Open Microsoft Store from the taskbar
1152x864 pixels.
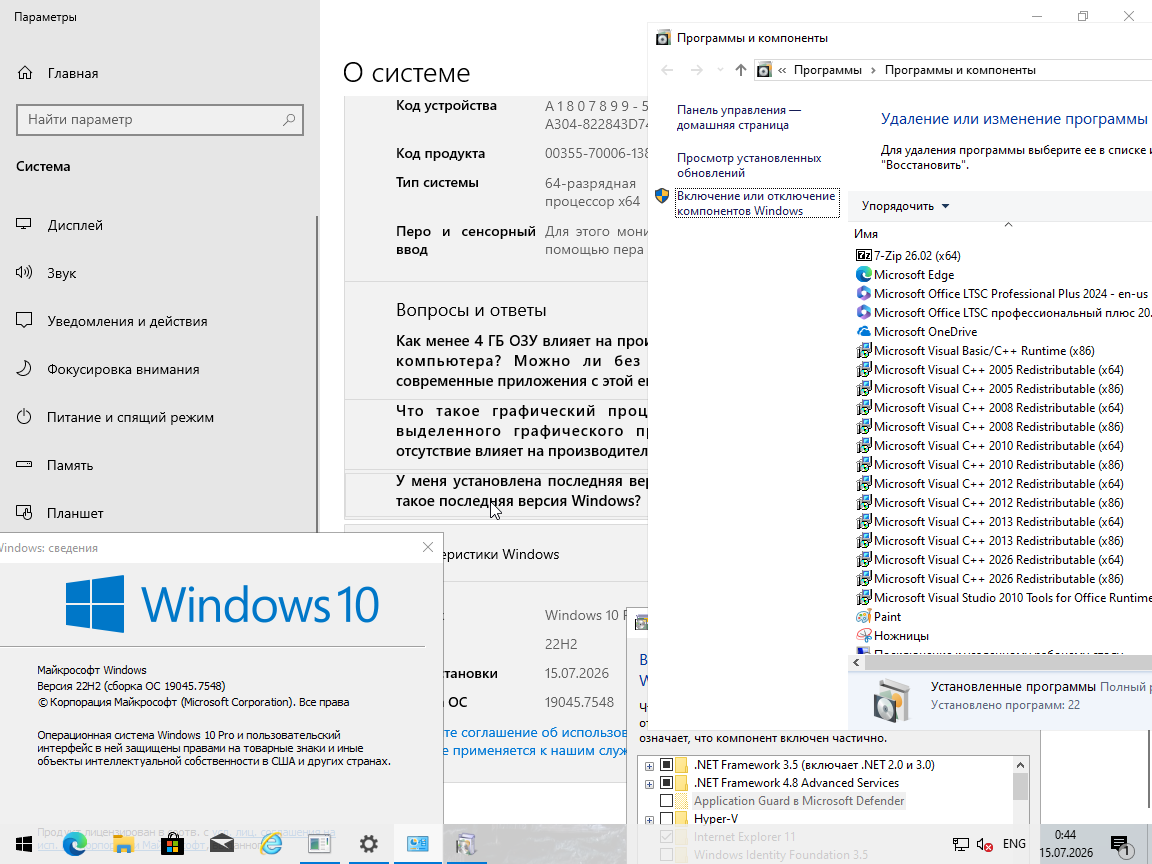tap(173, 844)
